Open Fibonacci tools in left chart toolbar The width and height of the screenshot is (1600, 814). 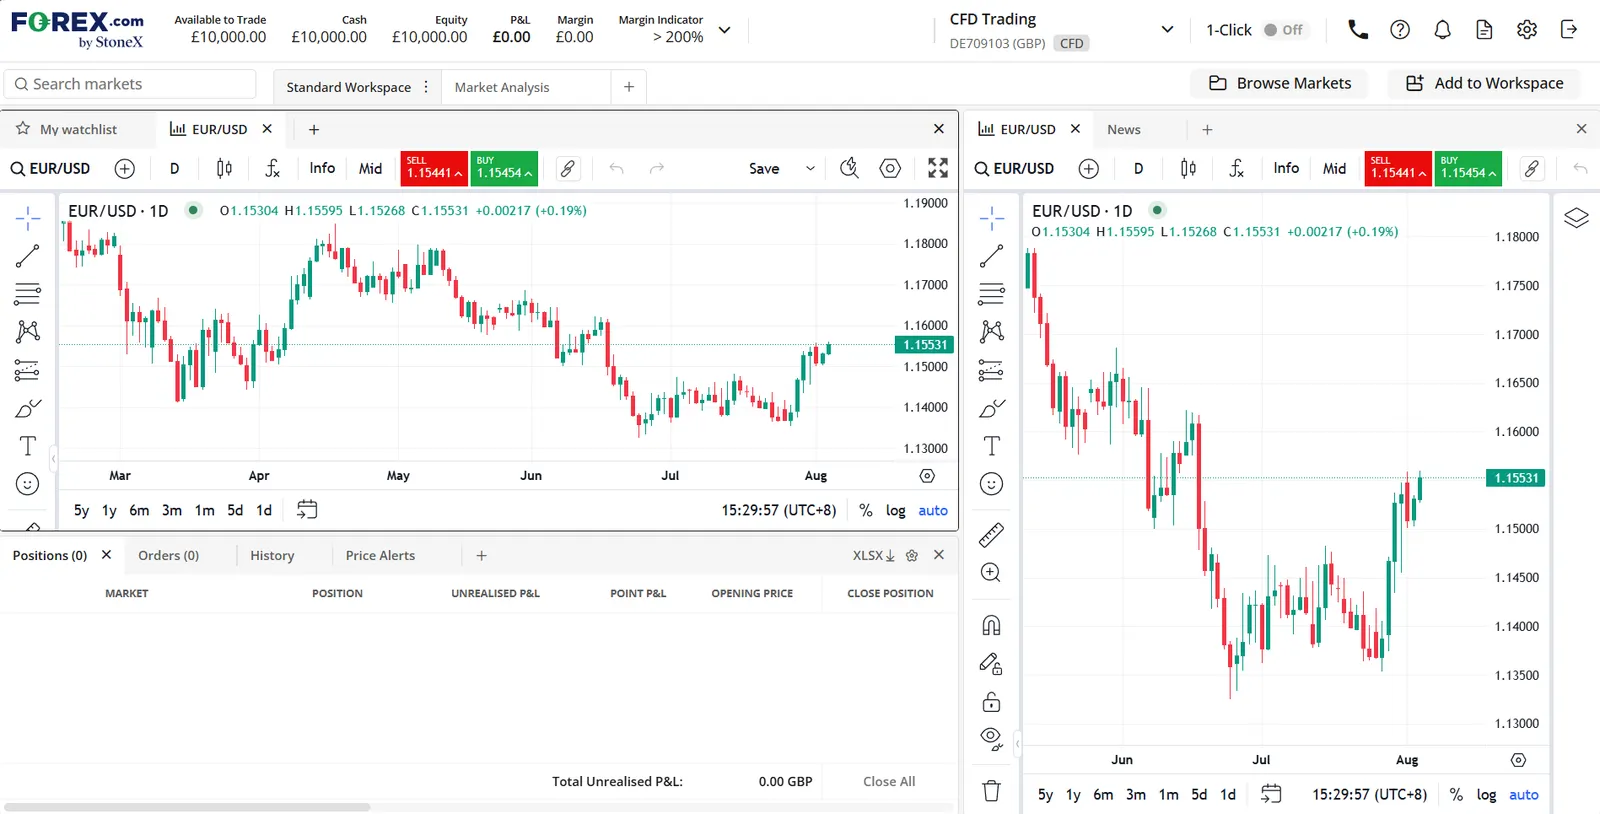28,294
